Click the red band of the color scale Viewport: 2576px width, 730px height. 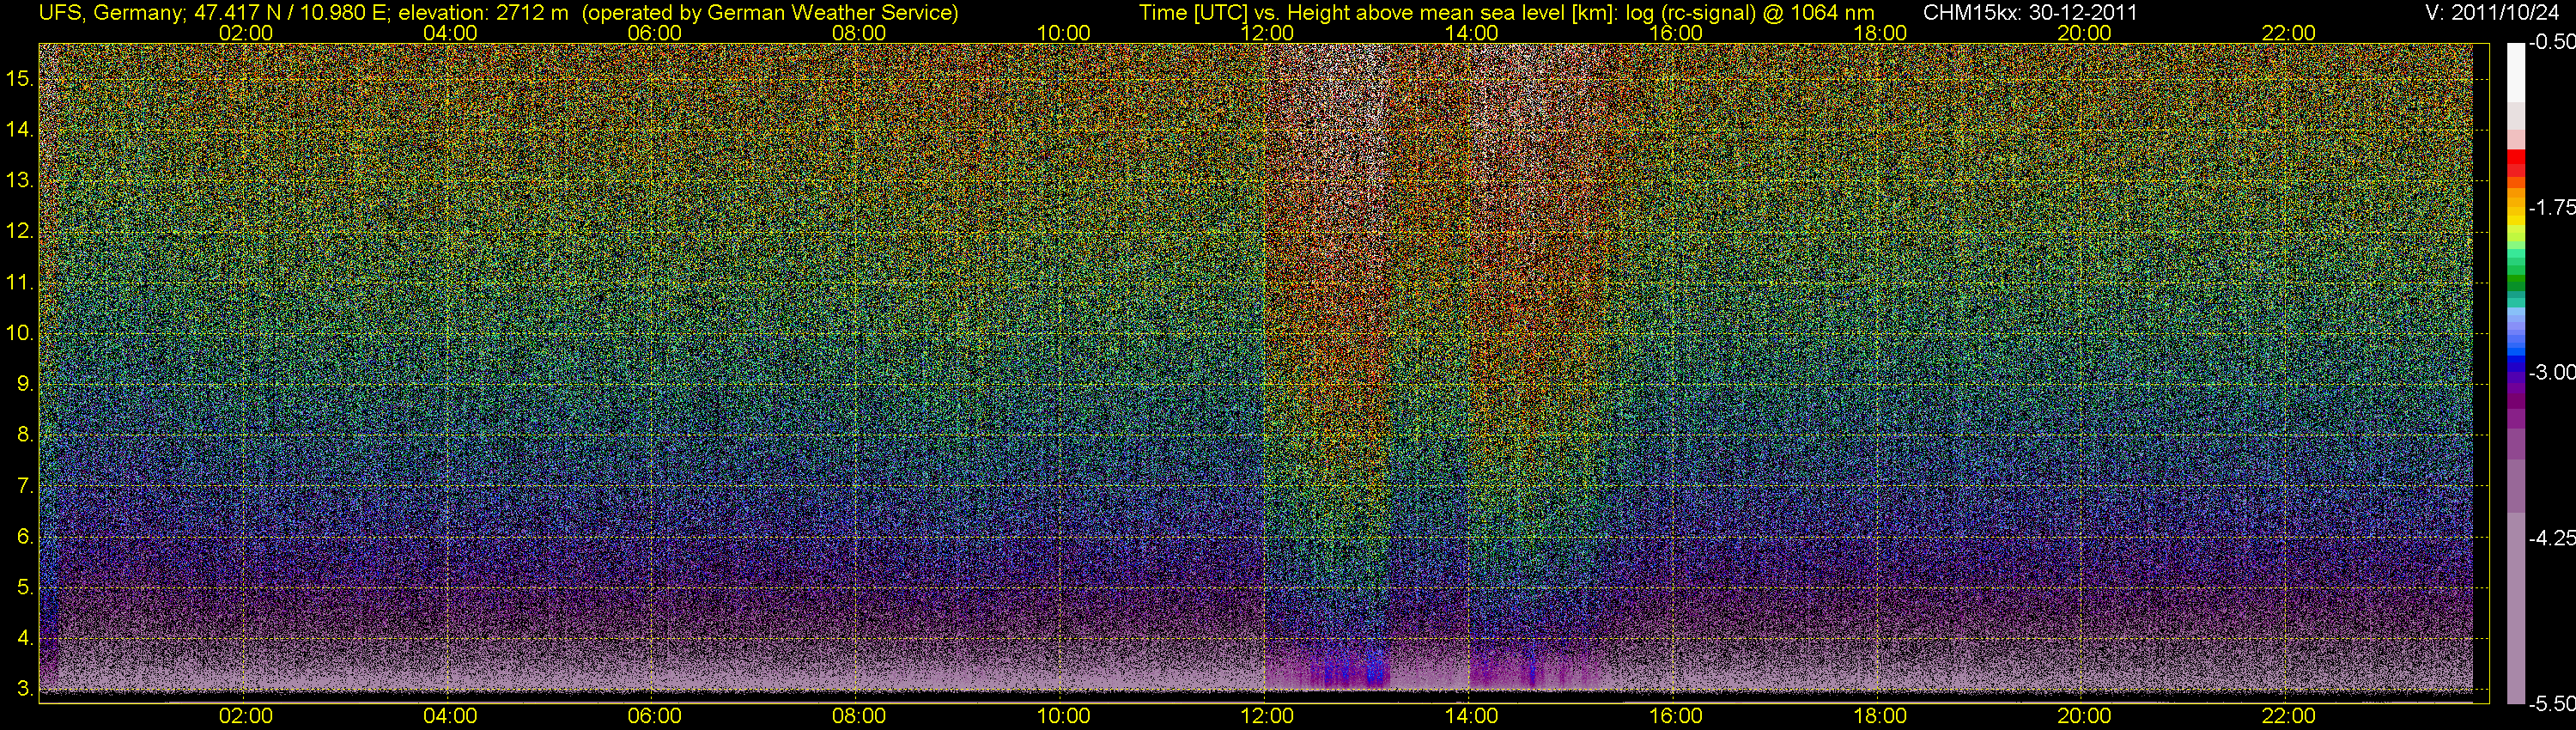coord(2515,165)
